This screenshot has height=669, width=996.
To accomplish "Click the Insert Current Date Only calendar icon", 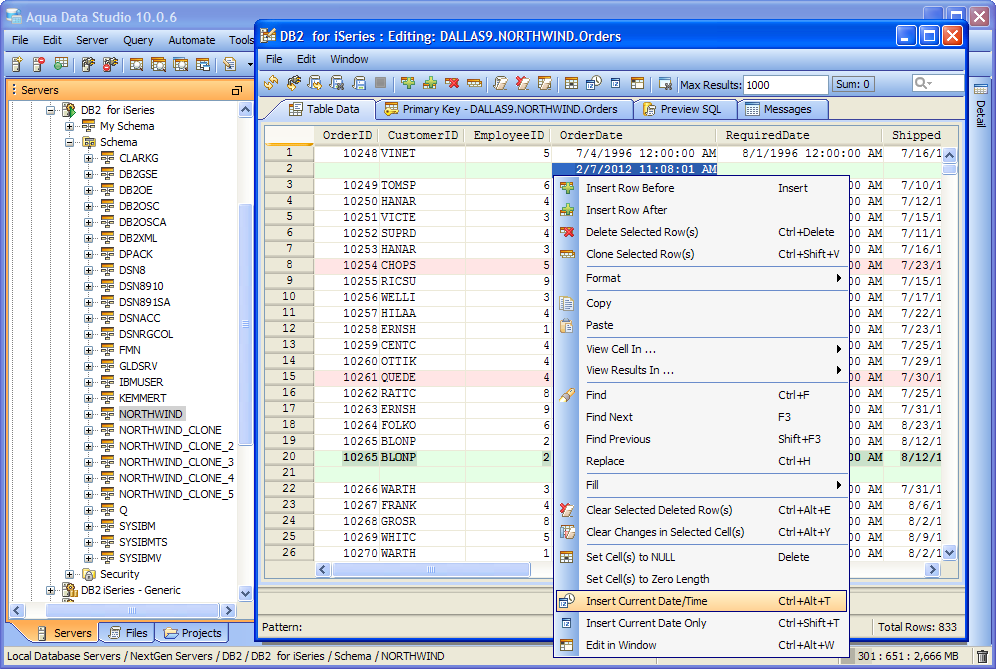I will 615,83.
